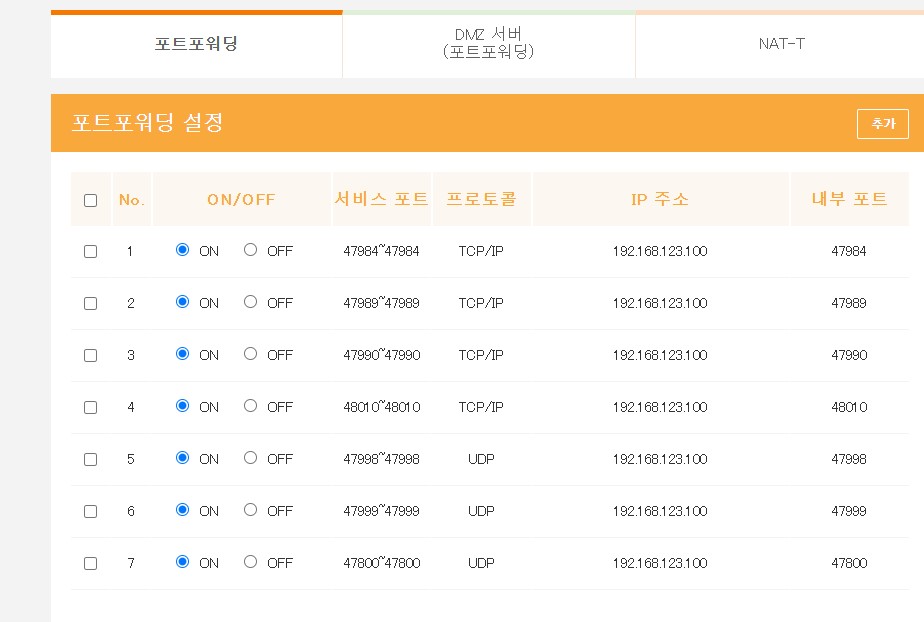
Task: Turn OFF rule 4 (port 48010)
Action: click(x=250, y=406)
